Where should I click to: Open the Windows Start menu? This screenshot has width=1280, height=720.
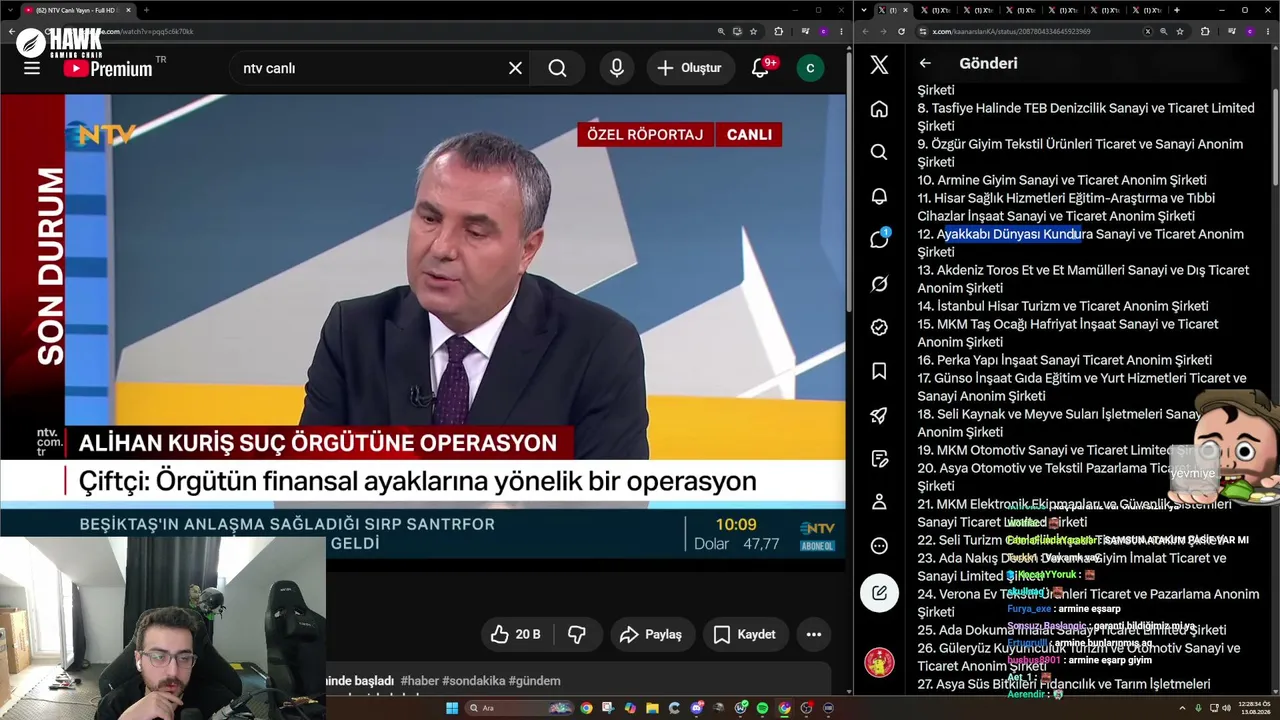452,708
